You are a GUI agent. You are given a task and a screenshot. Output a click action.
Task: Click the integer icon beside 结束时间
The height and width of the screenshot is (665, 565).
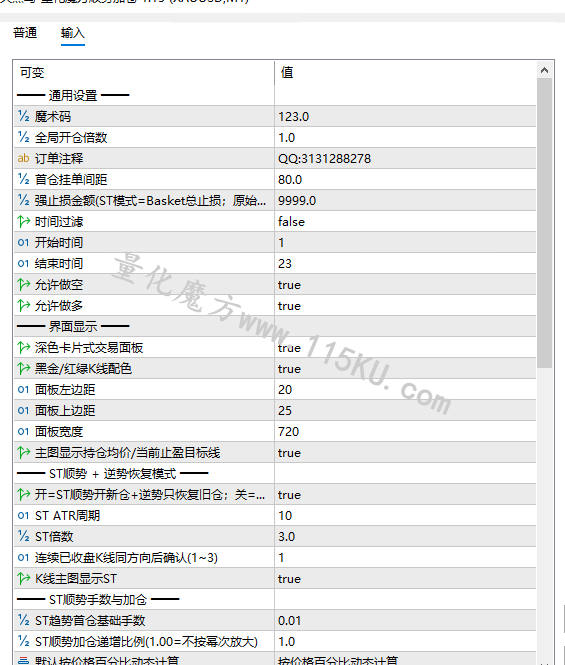coord(23,263)
